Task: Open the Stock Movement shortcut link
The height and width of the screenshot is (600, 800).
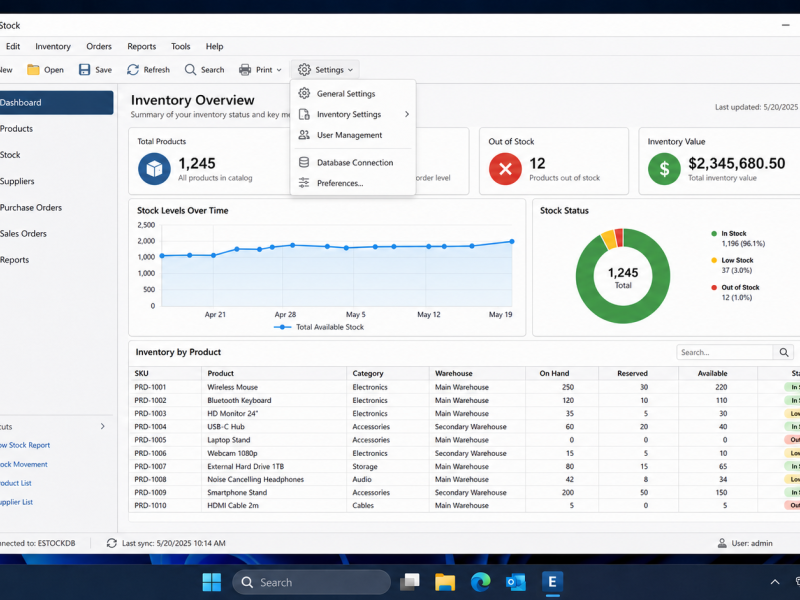Action: pyautogui.click(x=23, y=464)
